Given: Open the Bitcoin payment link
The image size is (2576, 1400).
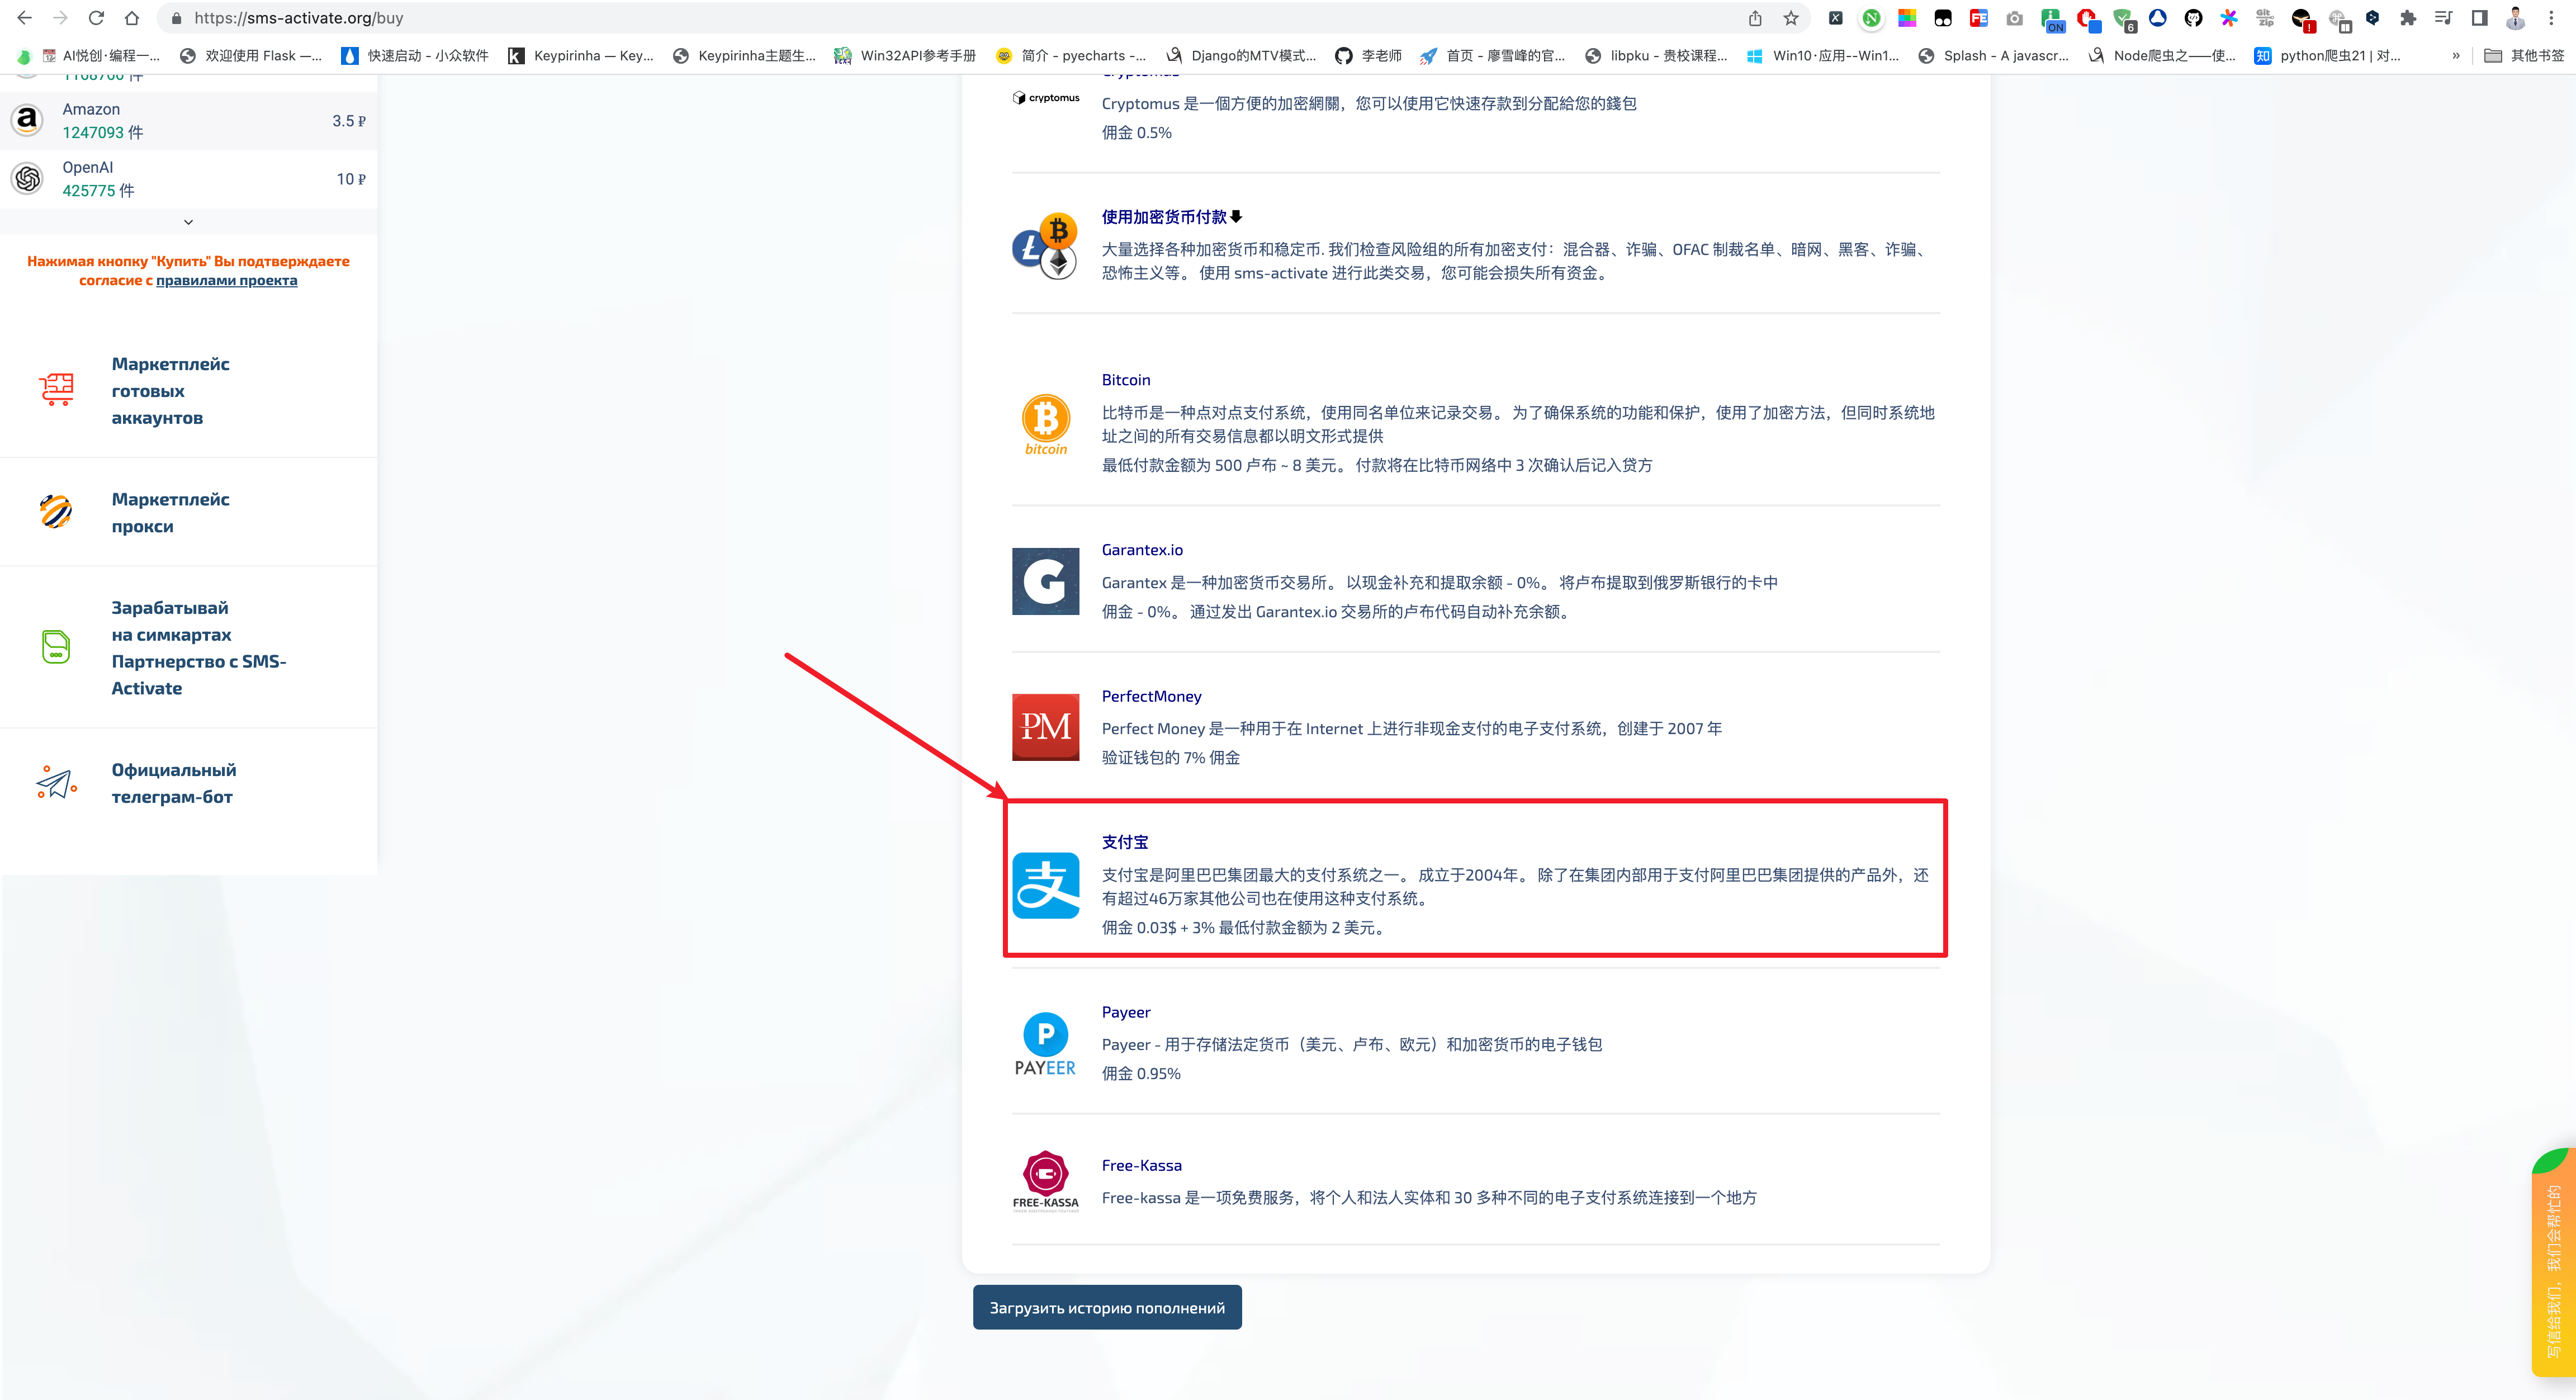Looking at the screenshot, I should [1126, 380].
